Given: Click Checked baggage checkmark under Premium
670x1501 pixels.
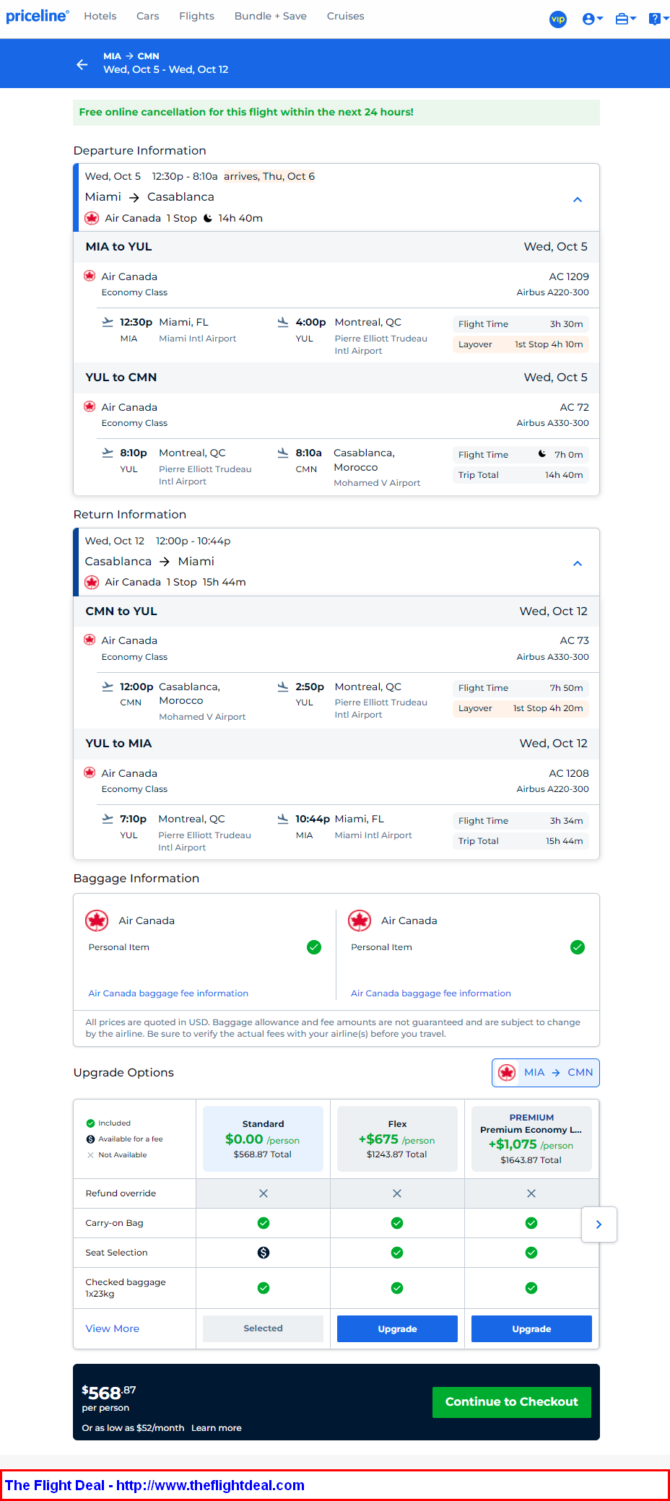Looking at the screenshot, I should coord(531,1288).
